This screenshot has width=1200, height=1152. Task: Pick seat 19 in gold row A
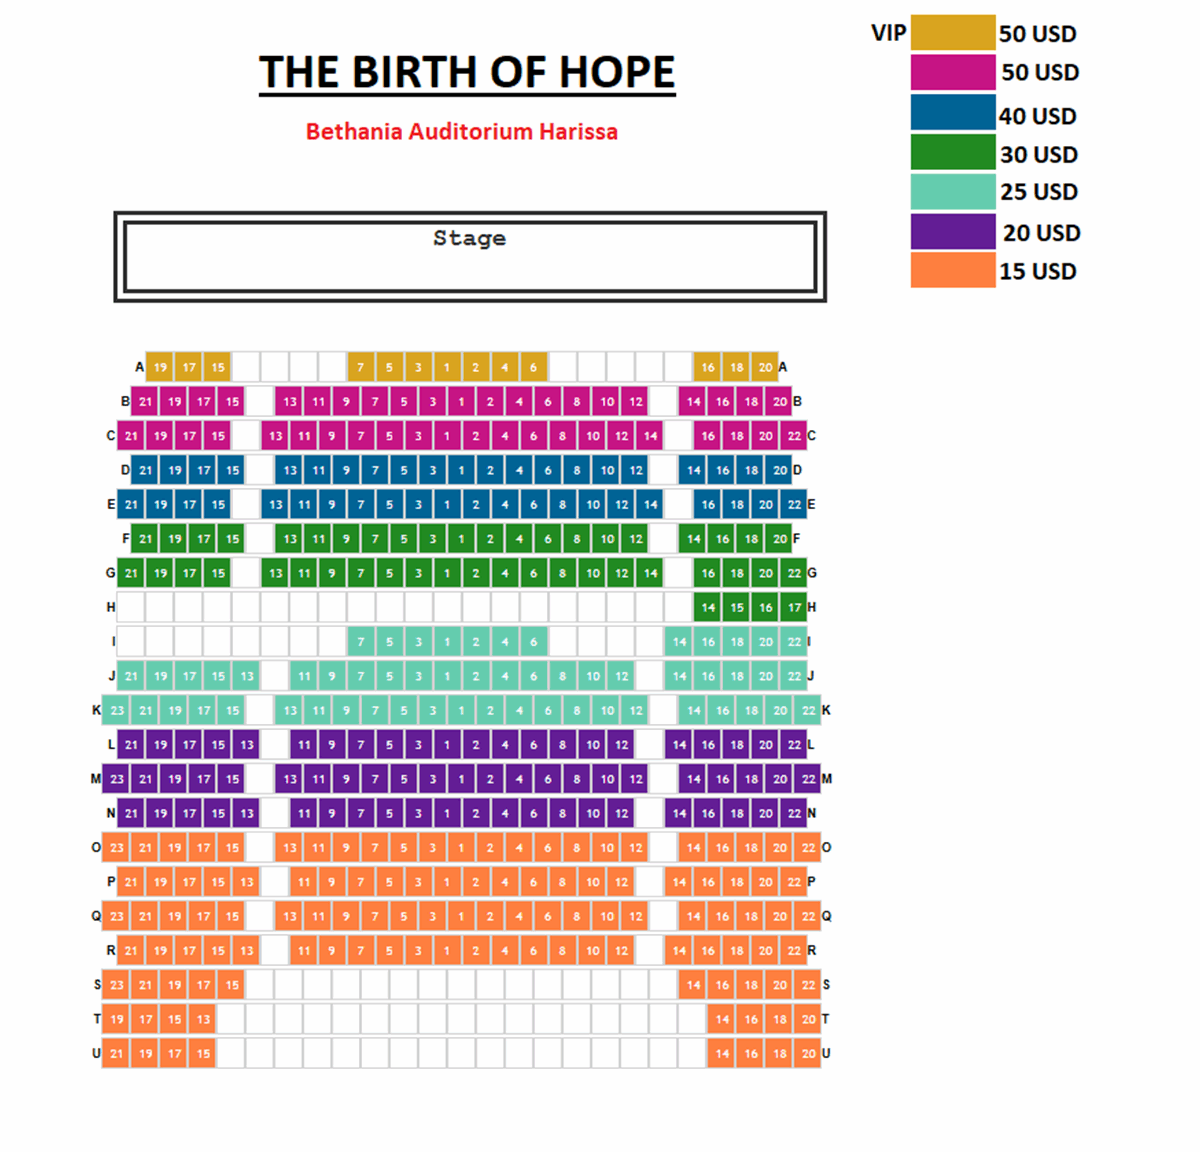tap(160, 367)
